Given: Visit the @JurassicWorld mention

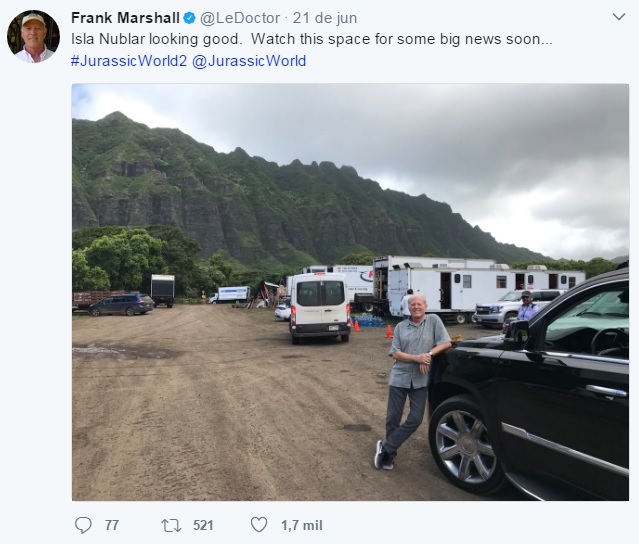Looking at the screenshot, I should [249, 61].
